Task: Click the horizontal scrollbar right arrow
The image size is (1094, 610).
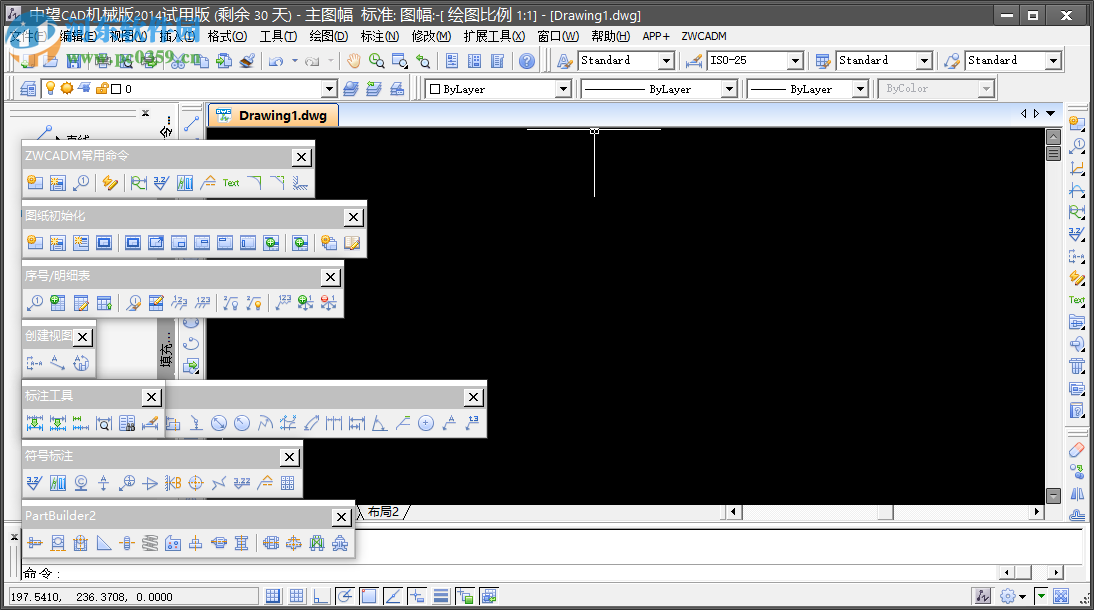Action: tap(1037, 512)
